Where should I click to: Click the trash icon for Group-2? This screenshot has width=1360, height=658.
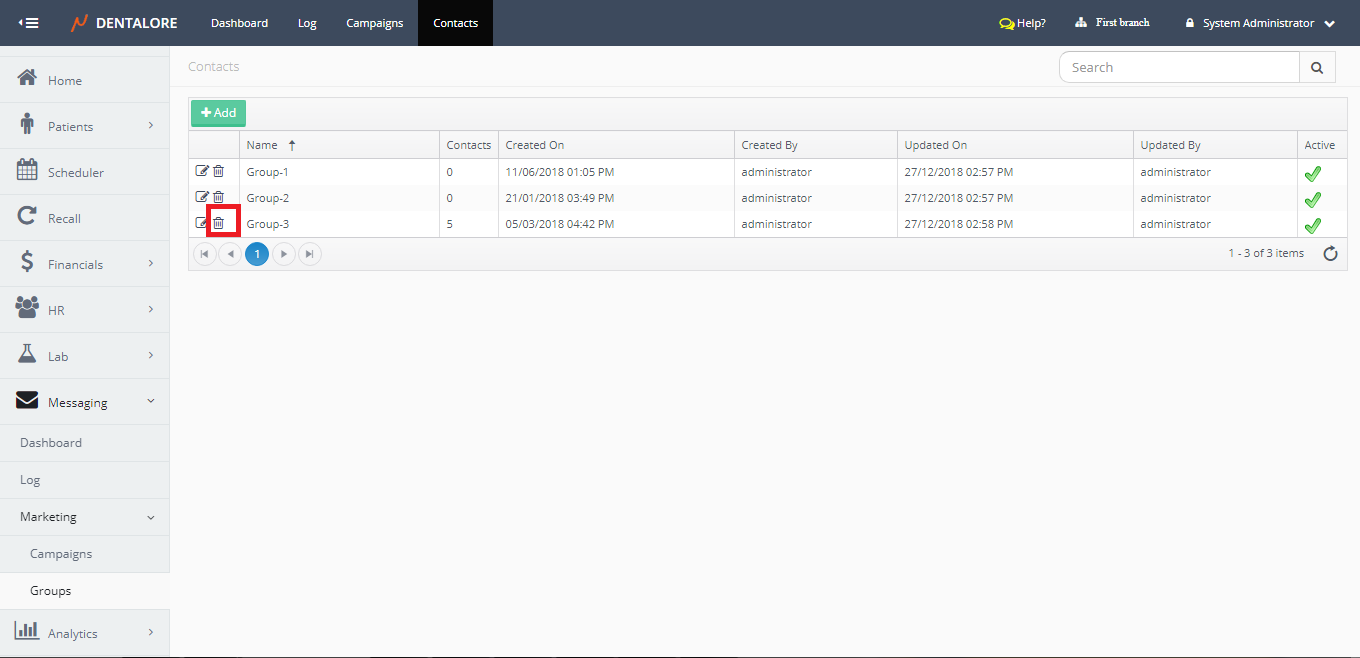[x=218, y=197]
